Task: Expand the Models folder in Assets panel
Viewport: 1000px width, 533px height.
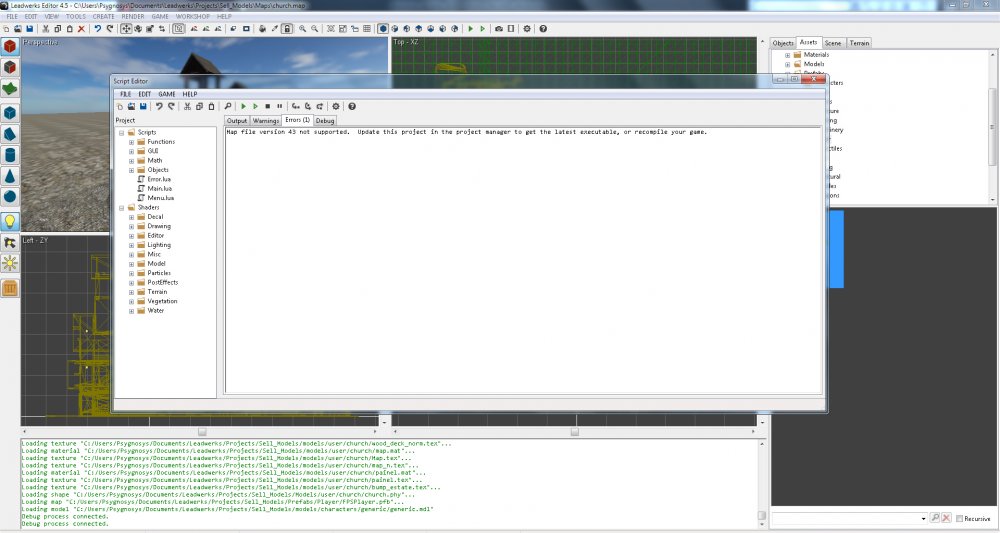Action: click(x=788, y=64)
